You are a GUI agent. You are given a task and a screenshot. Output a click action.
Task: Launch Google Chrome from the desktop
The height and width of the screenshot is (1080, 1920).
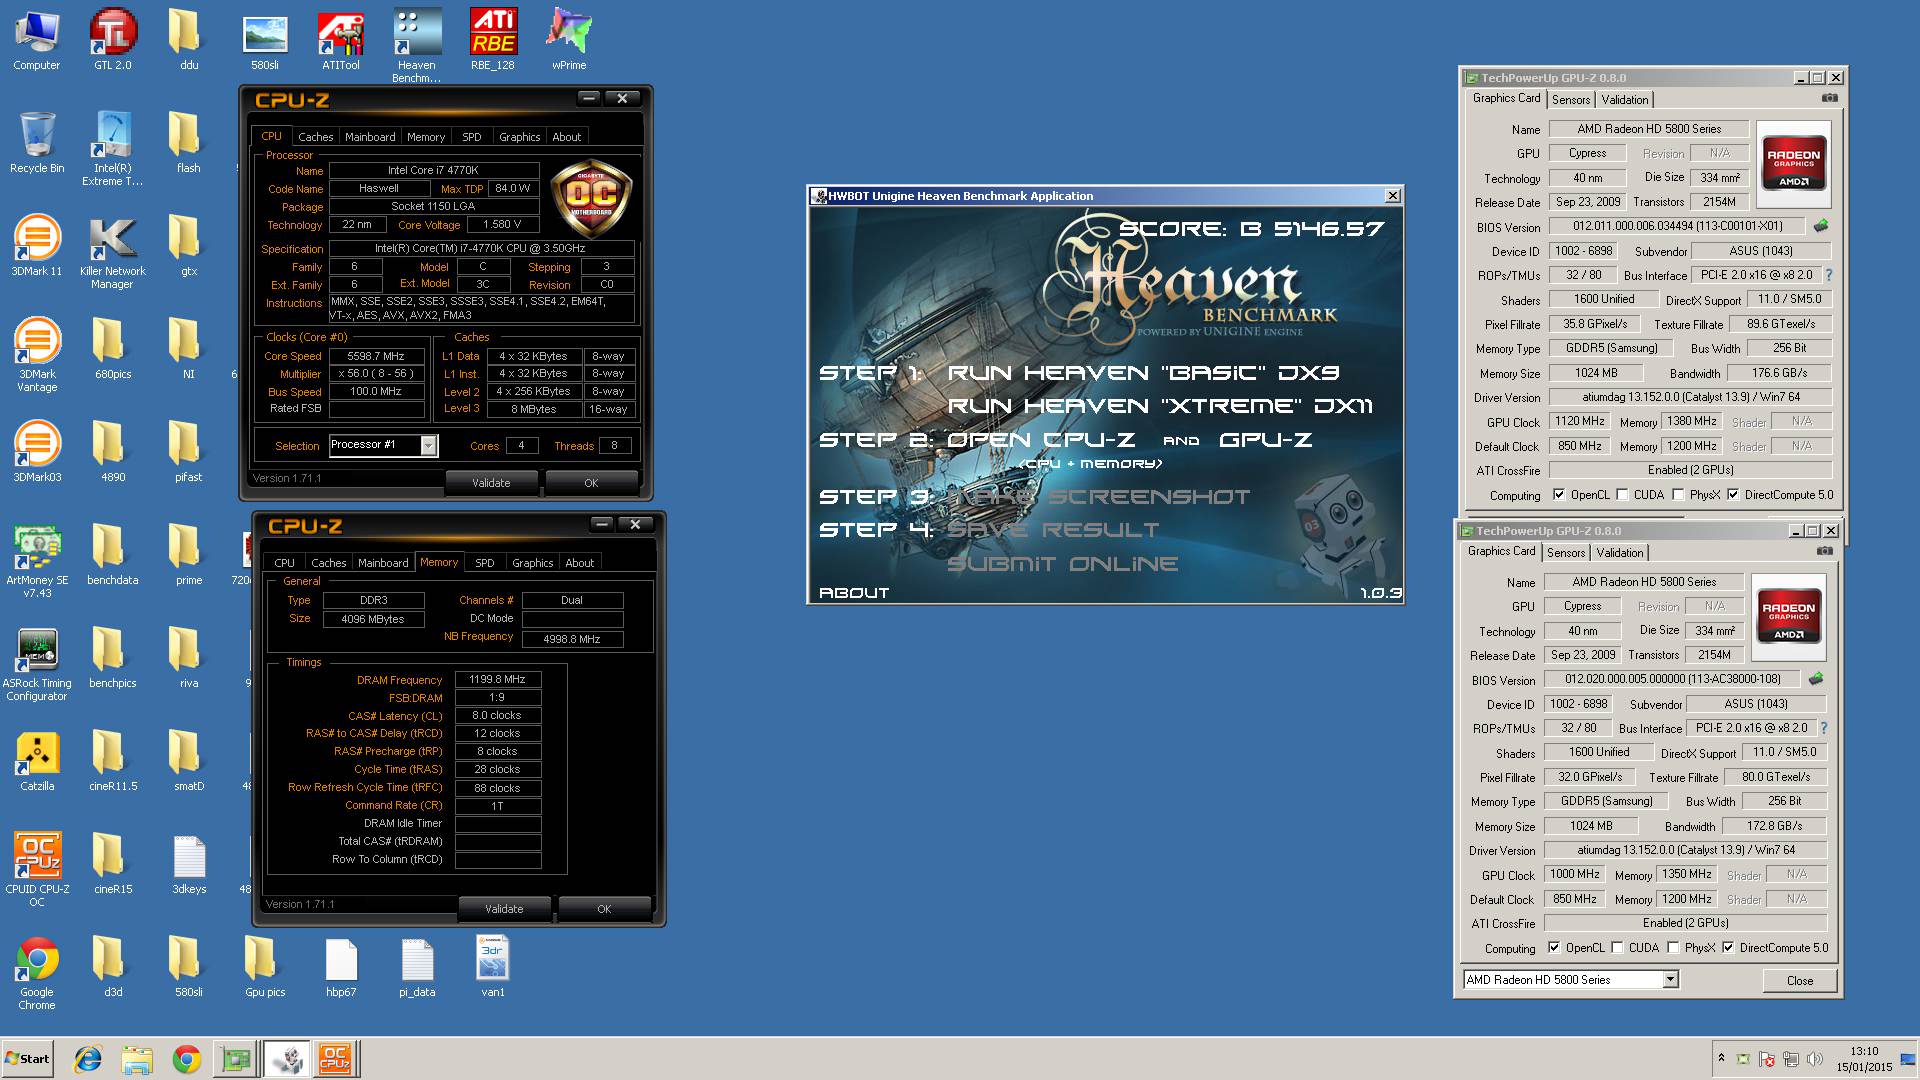point(37,973)
